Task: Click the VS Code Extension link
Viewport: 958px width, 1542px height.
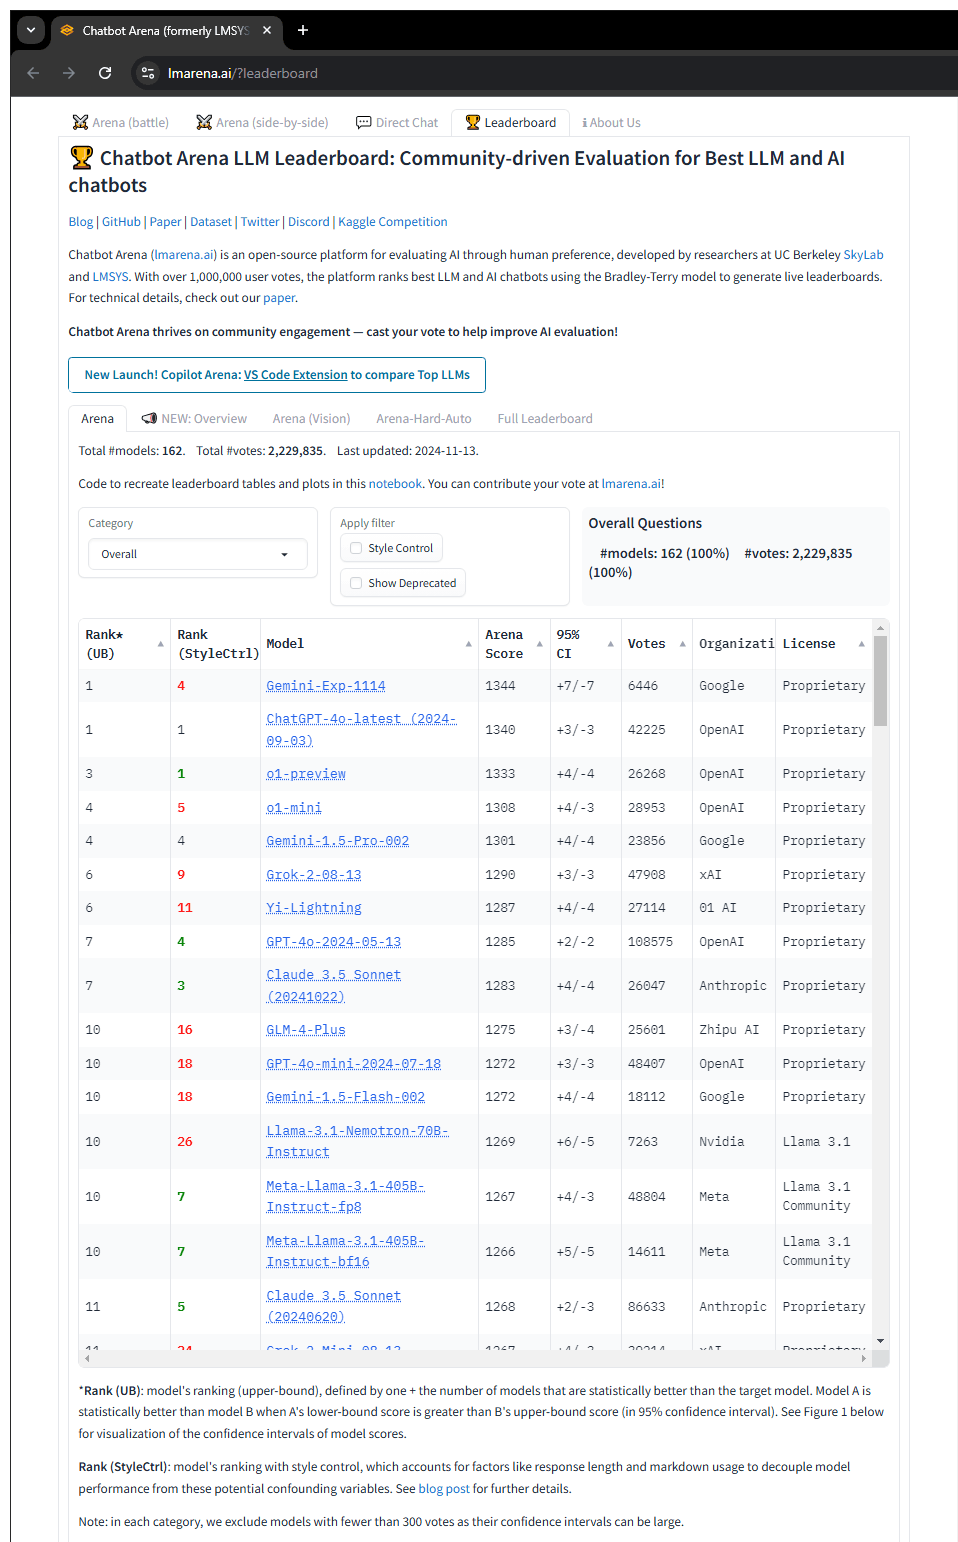Action: [x=296, y=375]
